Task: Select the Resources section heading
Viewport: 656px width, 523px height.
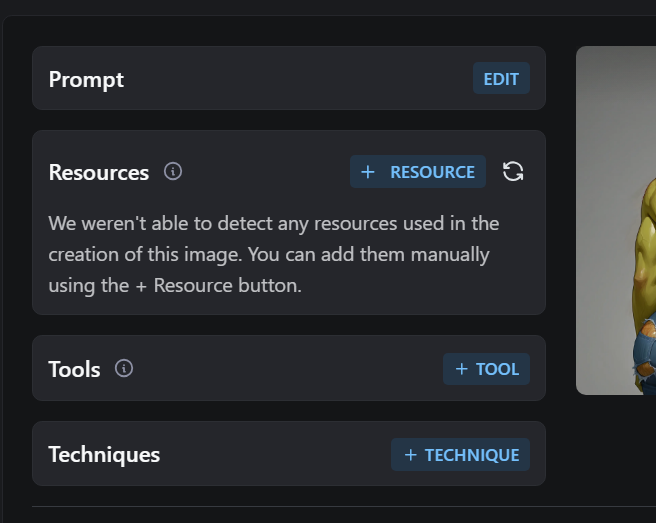Action: 99,172
